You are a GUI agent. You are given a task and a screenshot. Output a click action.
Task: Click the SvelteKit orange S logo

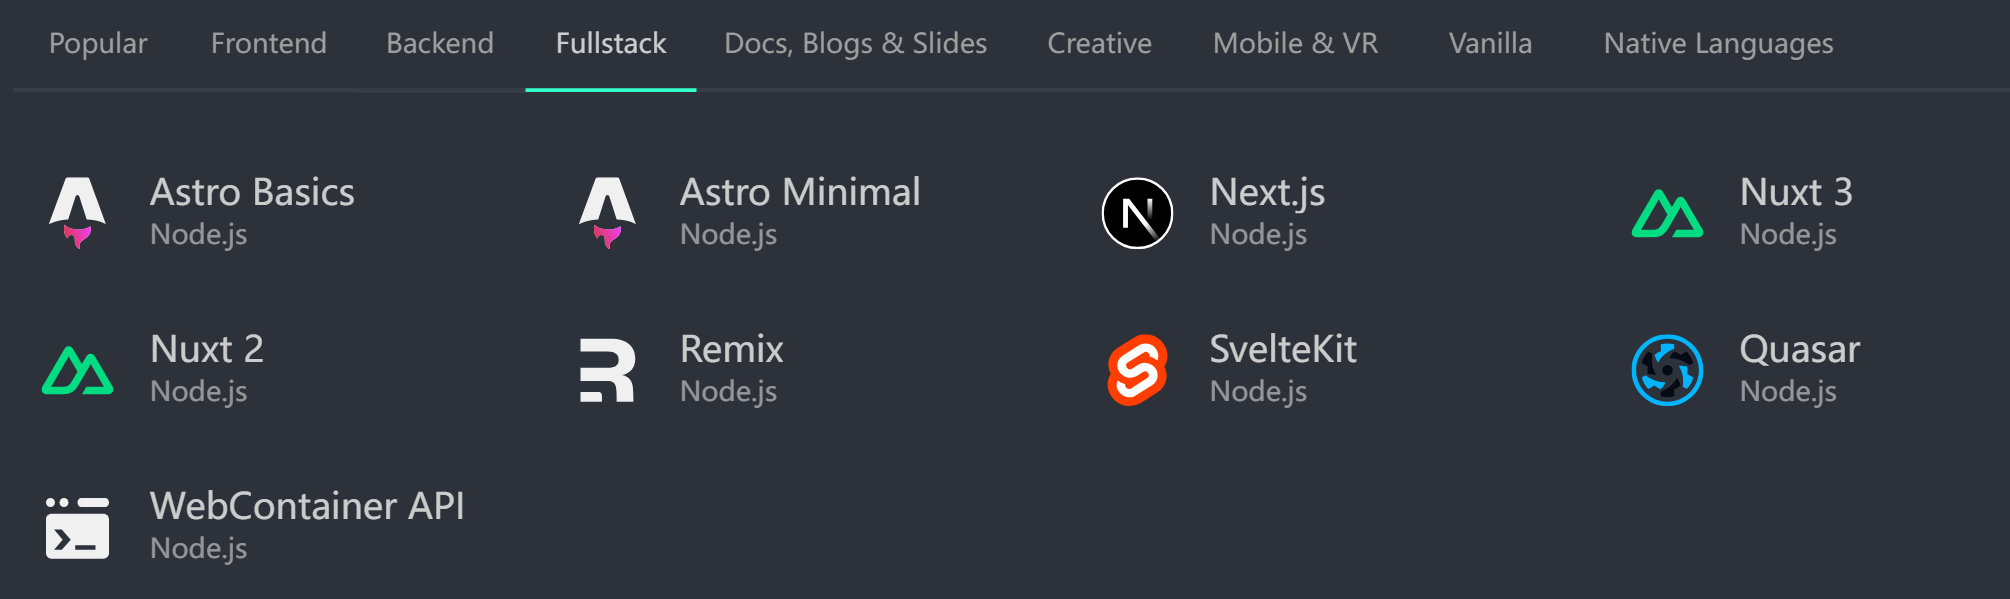coord(1137,370)
